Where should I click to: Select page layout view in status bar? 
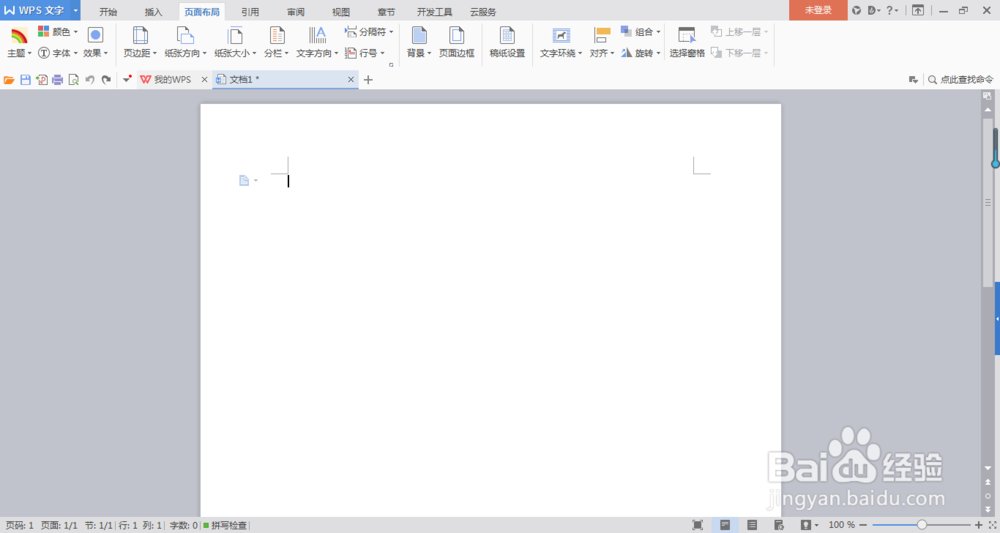click(725, 525)
